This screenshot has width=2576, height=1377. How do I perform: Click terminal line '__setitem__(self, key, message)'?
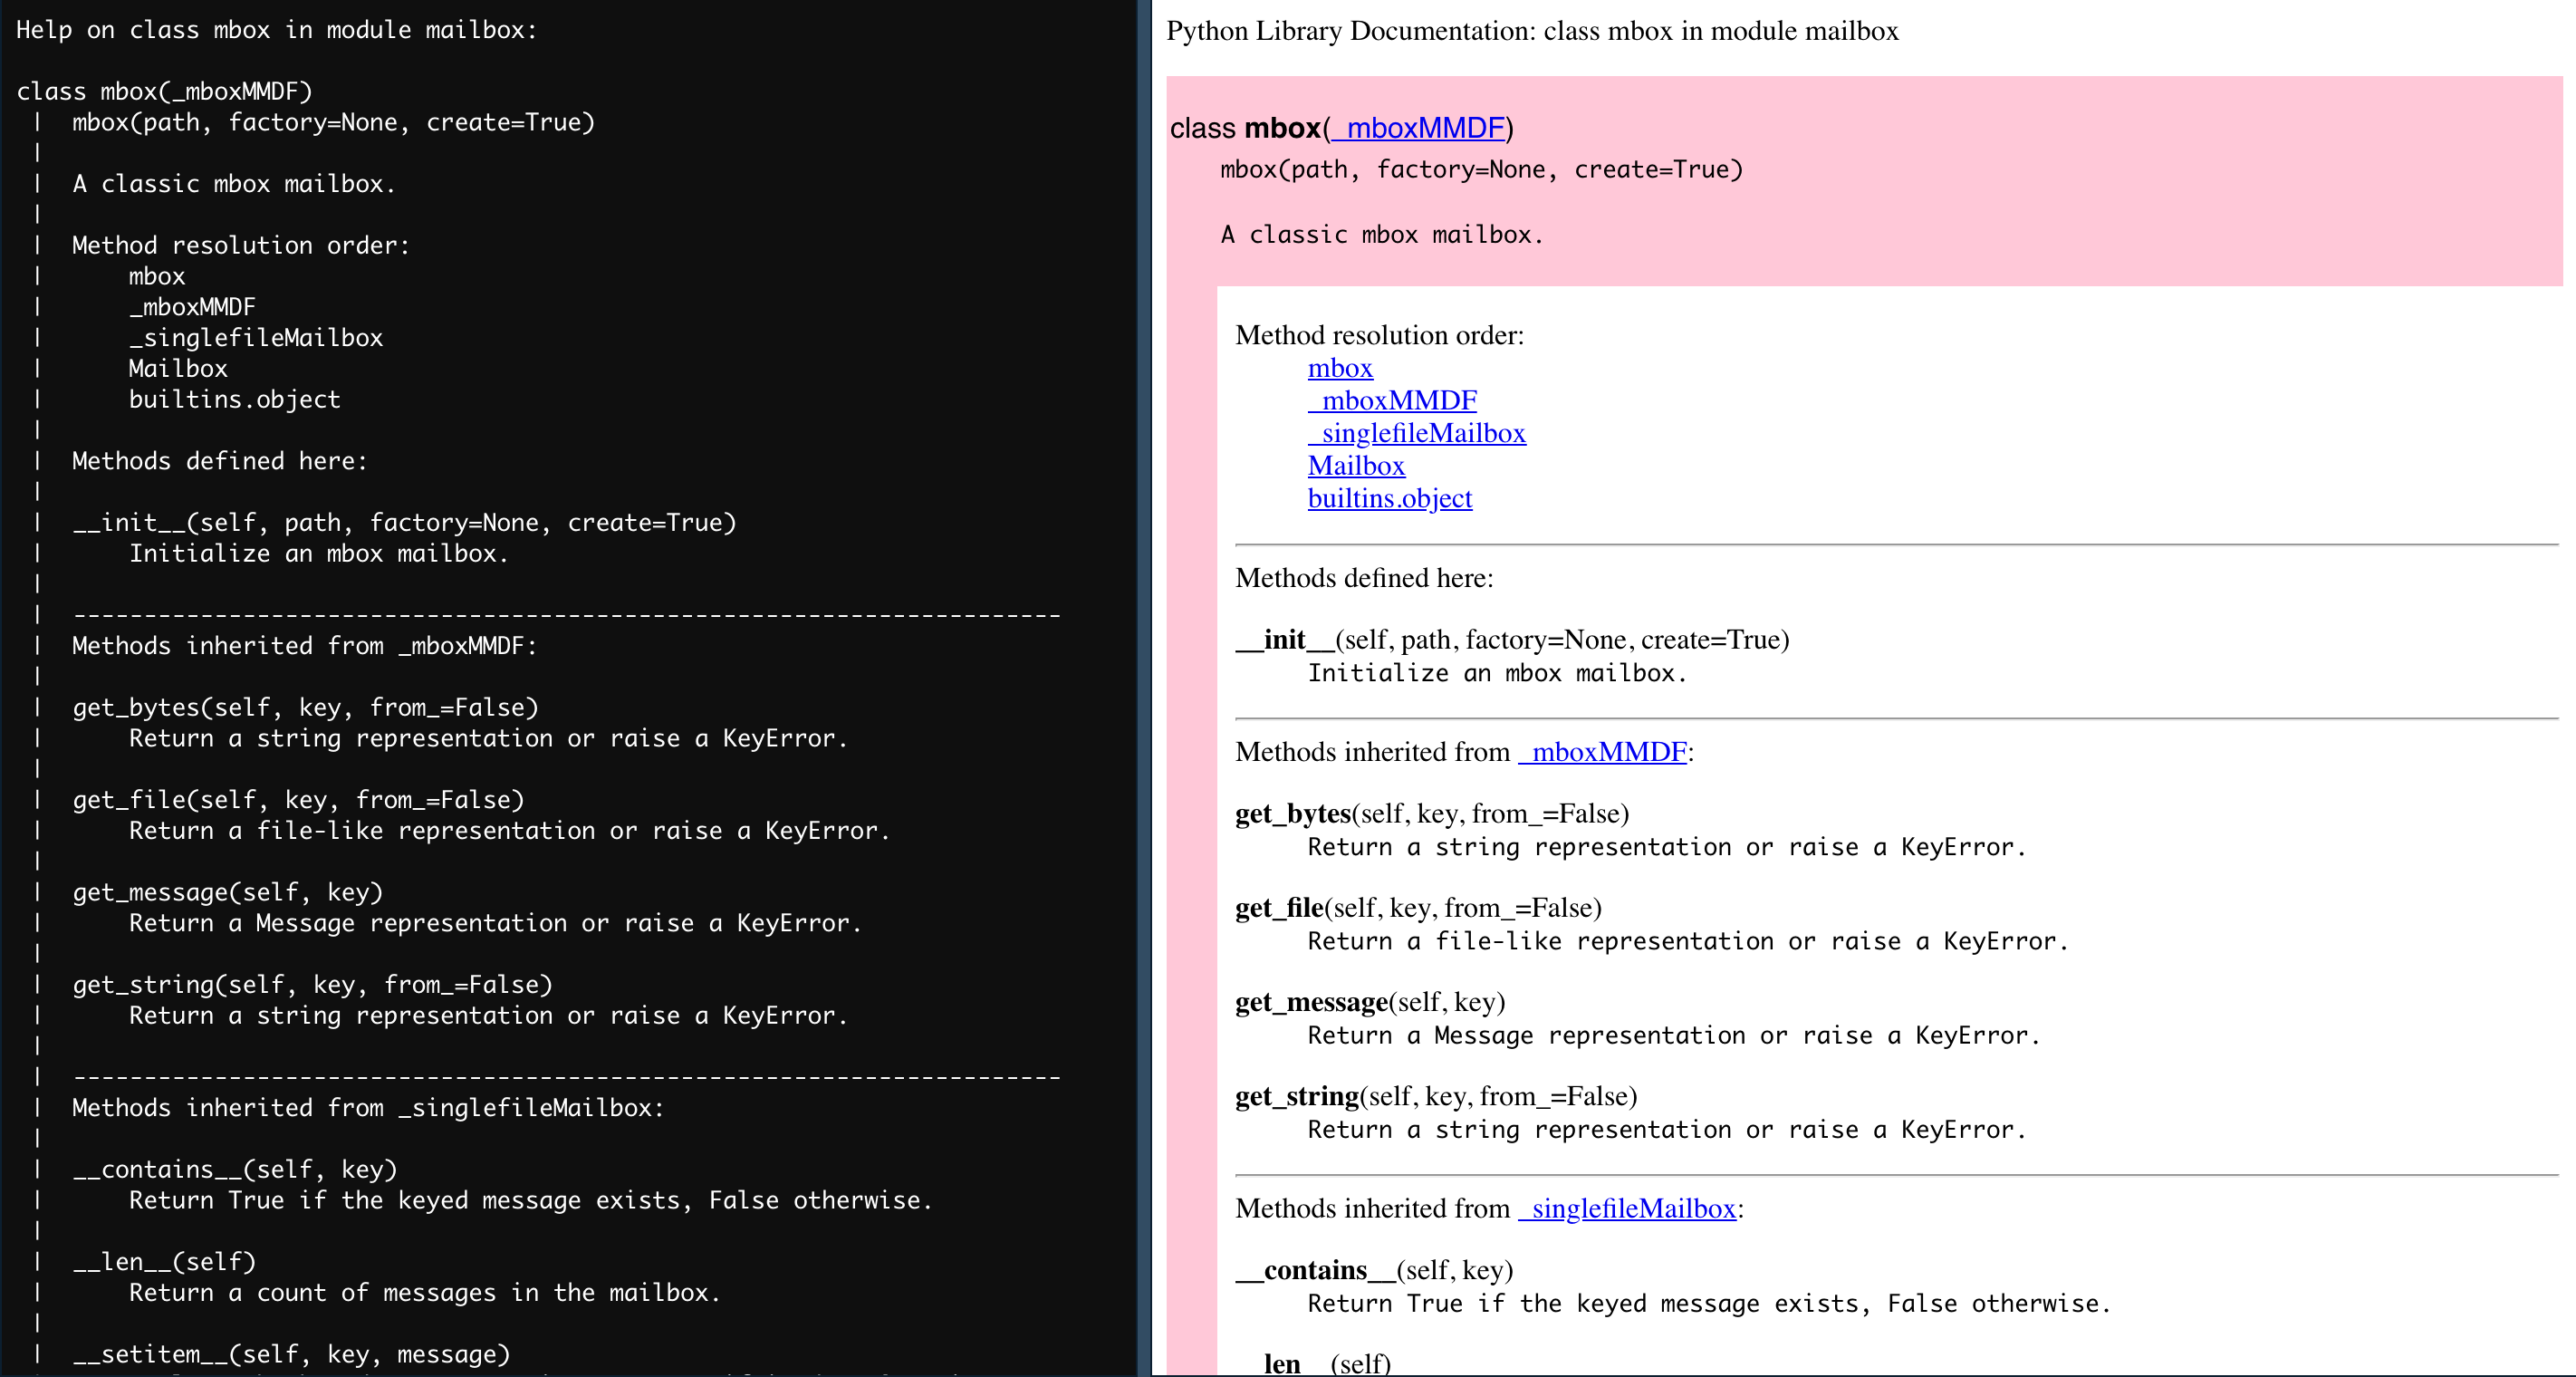(x=291, y=1354)
